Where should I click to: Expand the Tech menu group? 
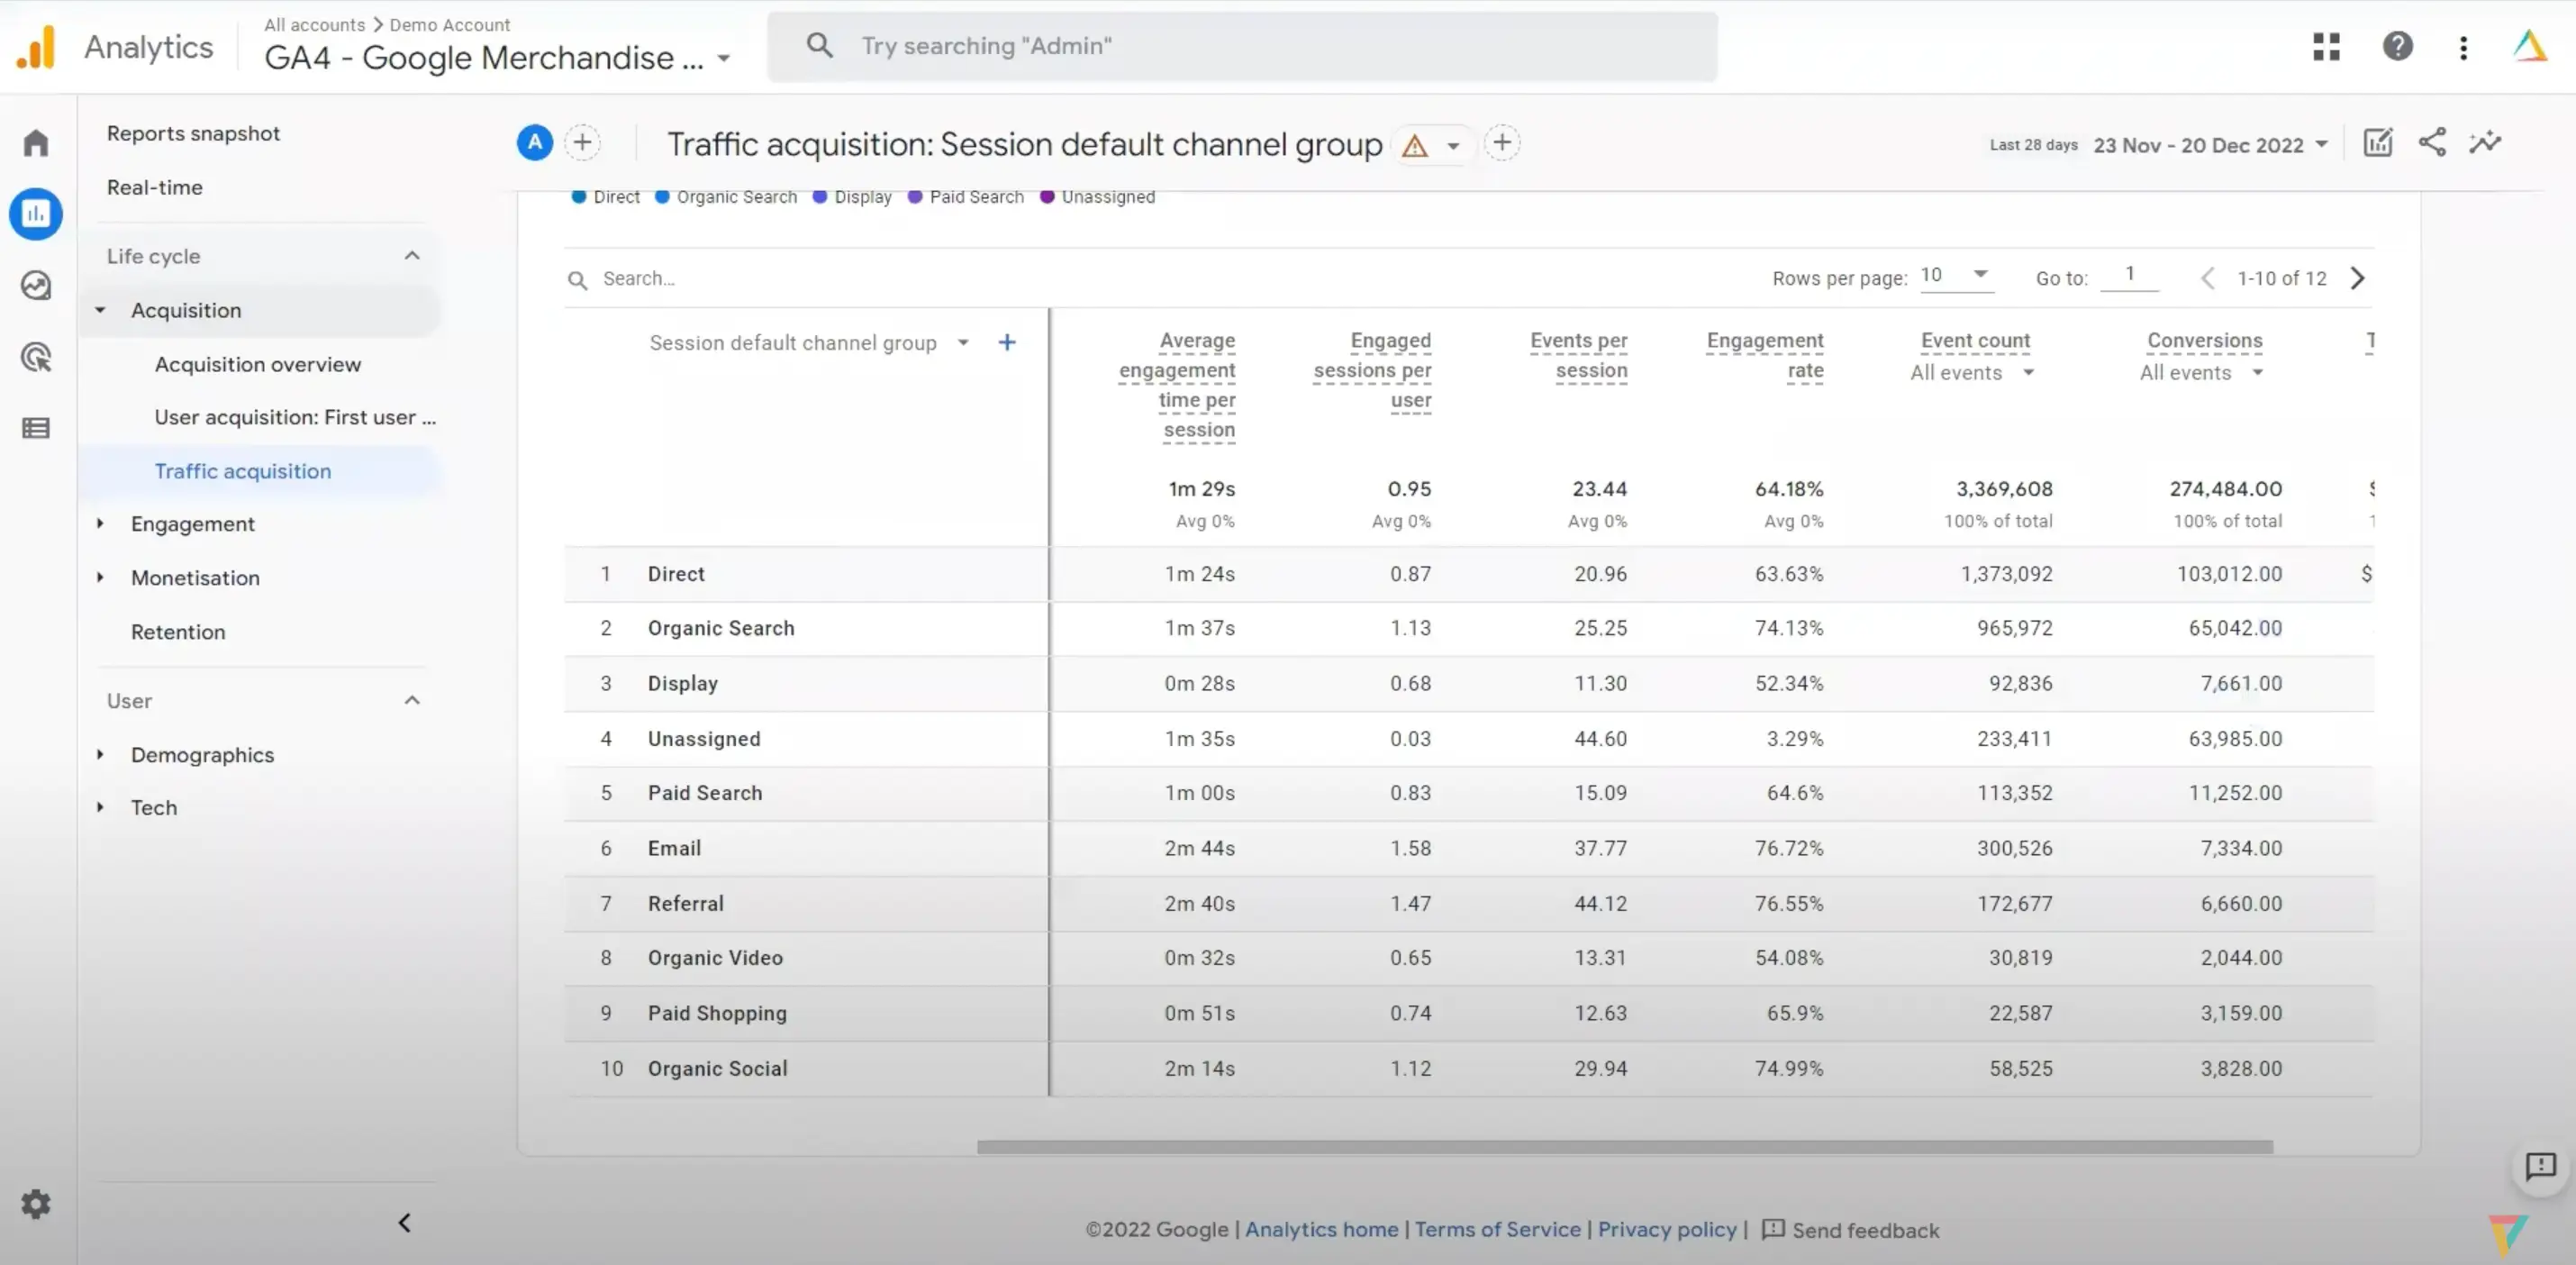coord(100,807)
